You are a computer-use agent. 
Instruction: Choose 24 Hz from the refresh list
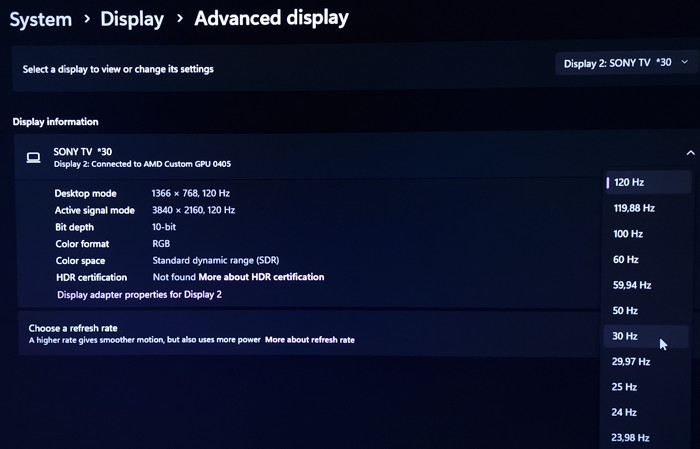[625, 412]
